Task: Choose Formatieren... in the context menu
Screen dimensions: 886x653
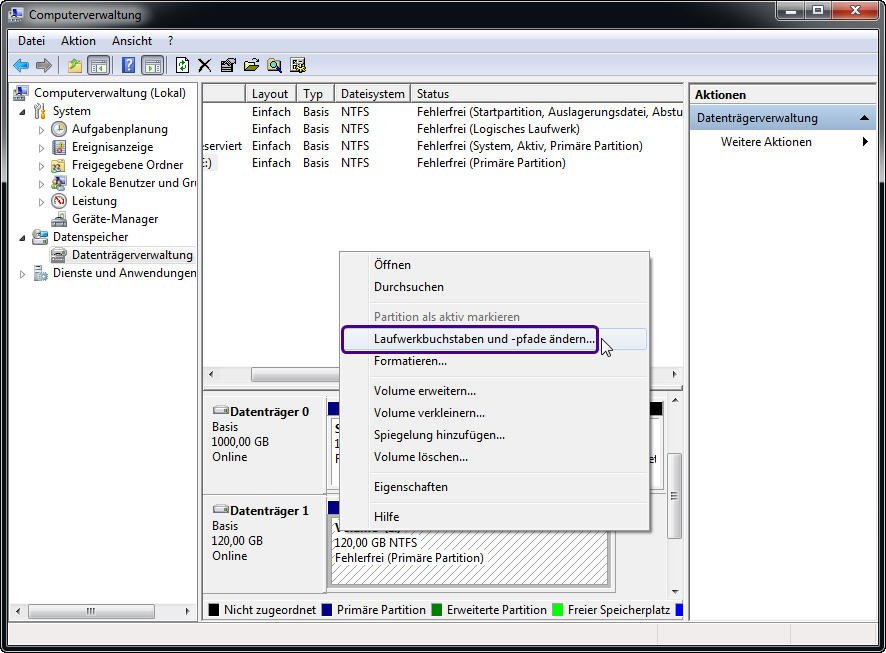Action: (494, 361)
